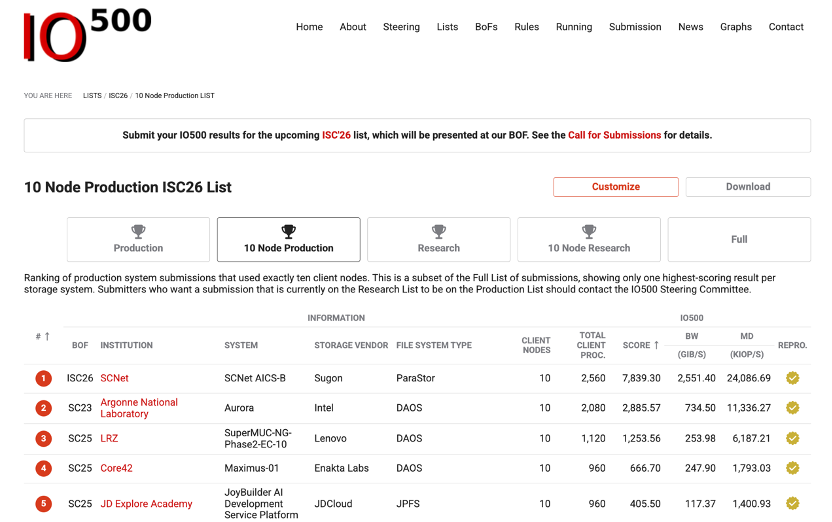Click the Customize button

(x=616, y=187)
